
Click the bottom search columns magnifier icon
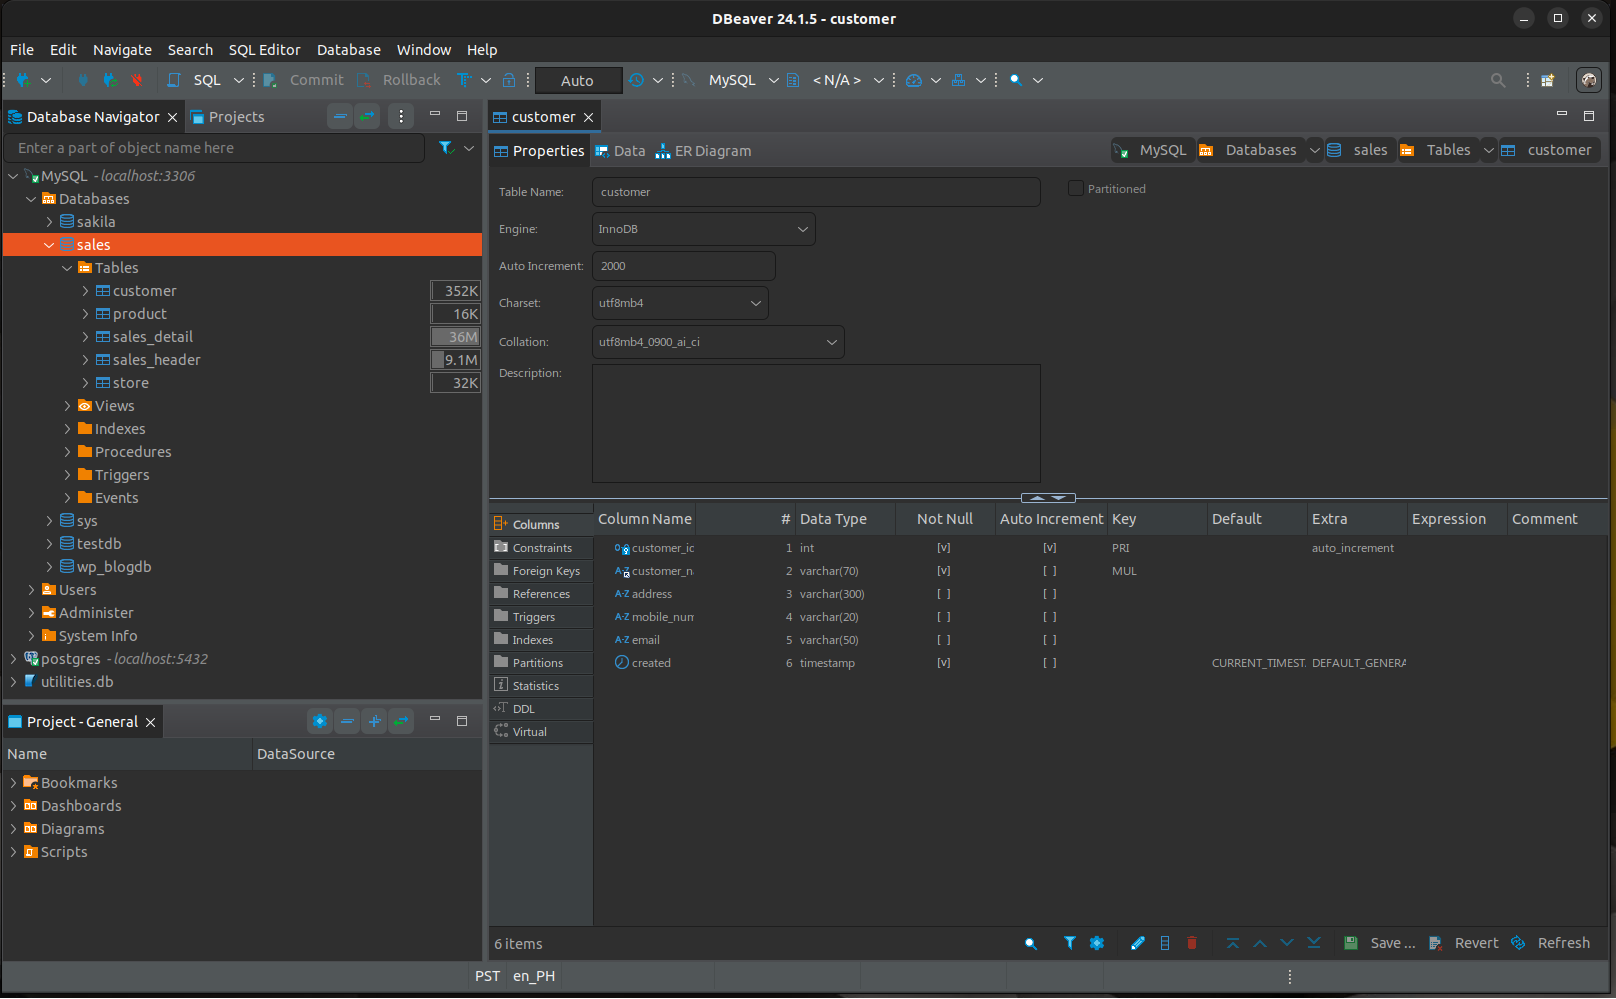pos(1031,943)
